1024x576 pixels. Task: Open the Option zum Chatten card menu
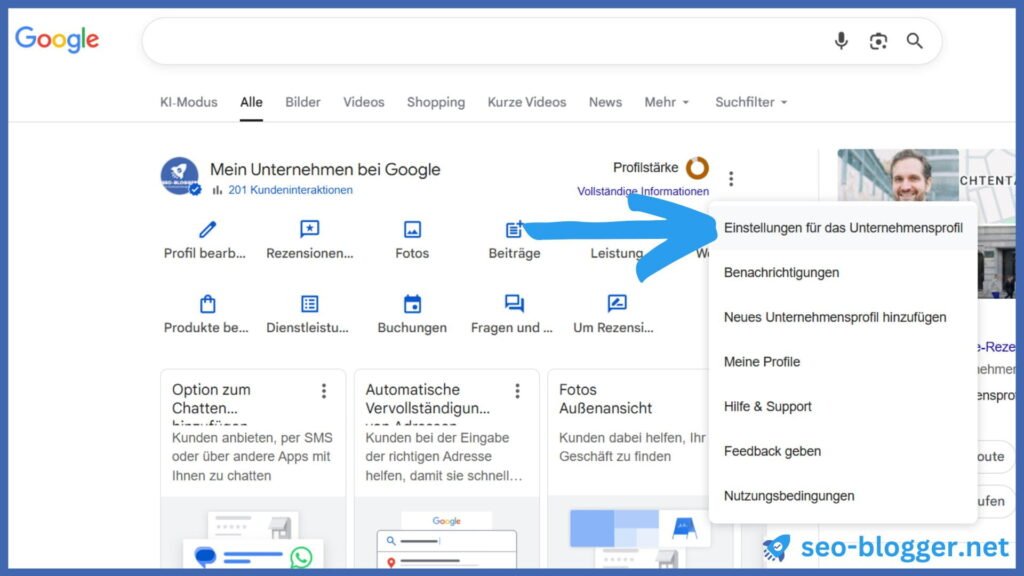(x=322, y=389)
